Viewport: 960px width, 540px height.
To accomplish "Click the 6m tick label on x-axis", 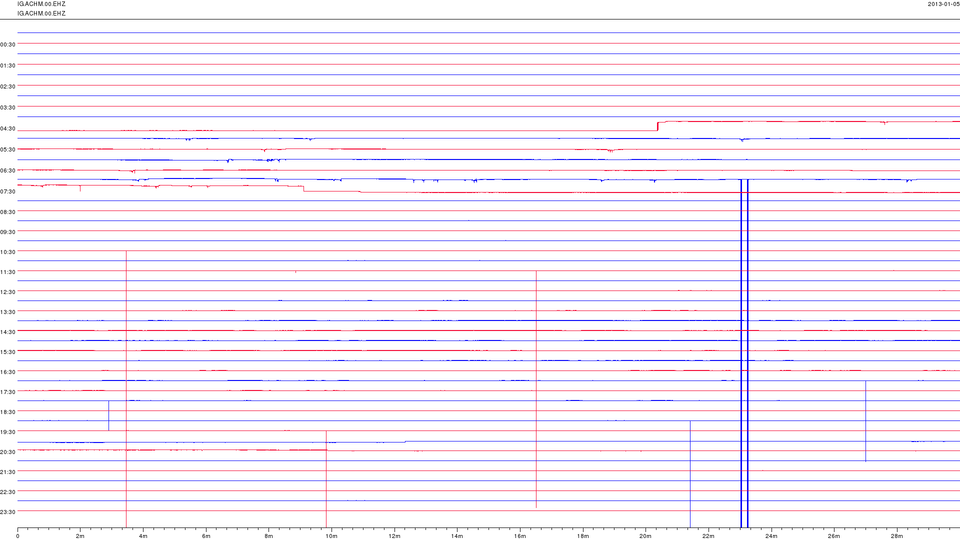I will [206, 536].
